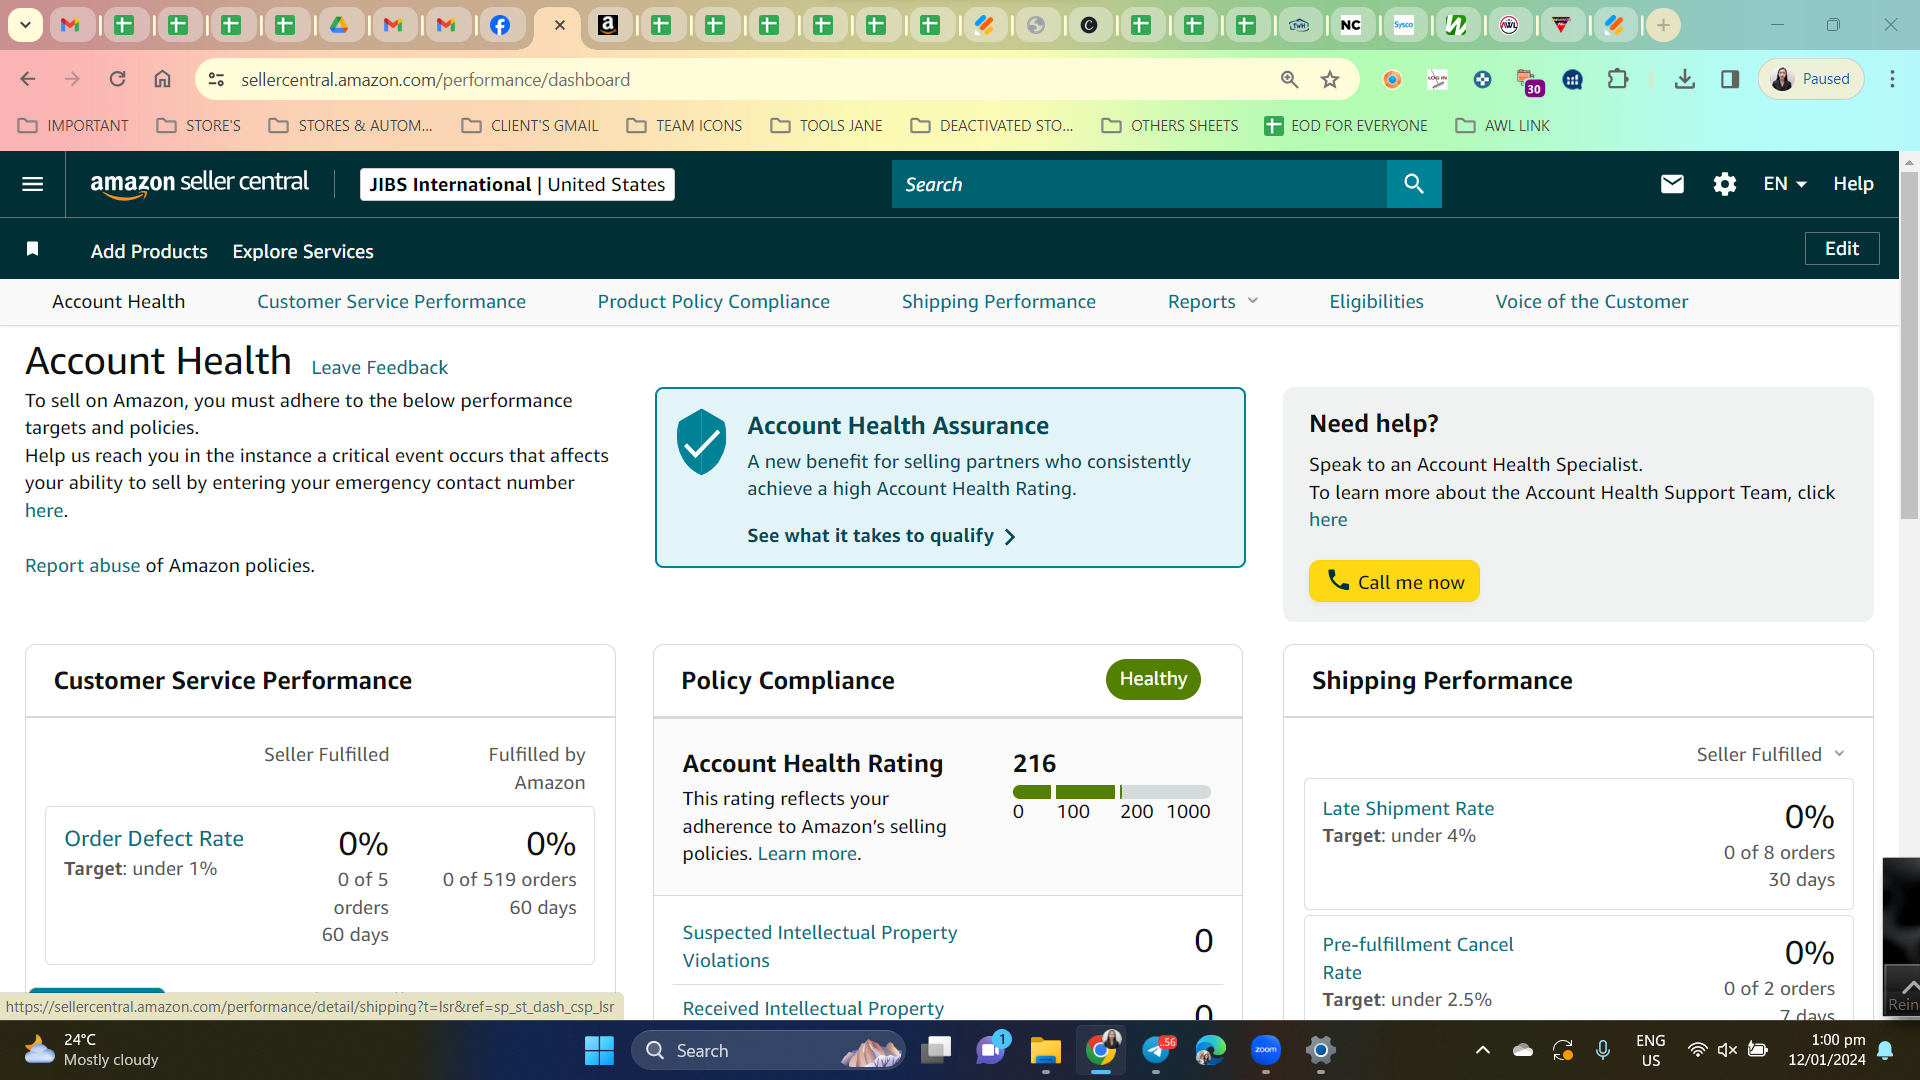Open the OTHERS SHEETS bookmarks folder
The width and height of the screenshot is (1920, 1080).
[x=1170, y=126]
